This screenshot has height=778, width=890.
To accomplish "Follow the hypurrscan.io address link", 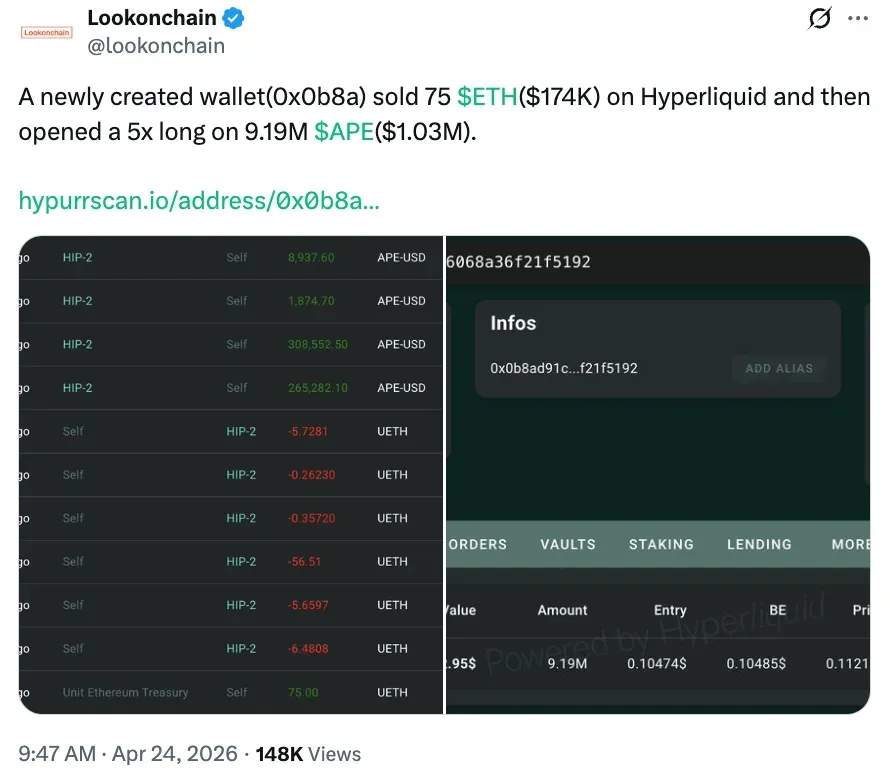I will [x=199, y=200].
